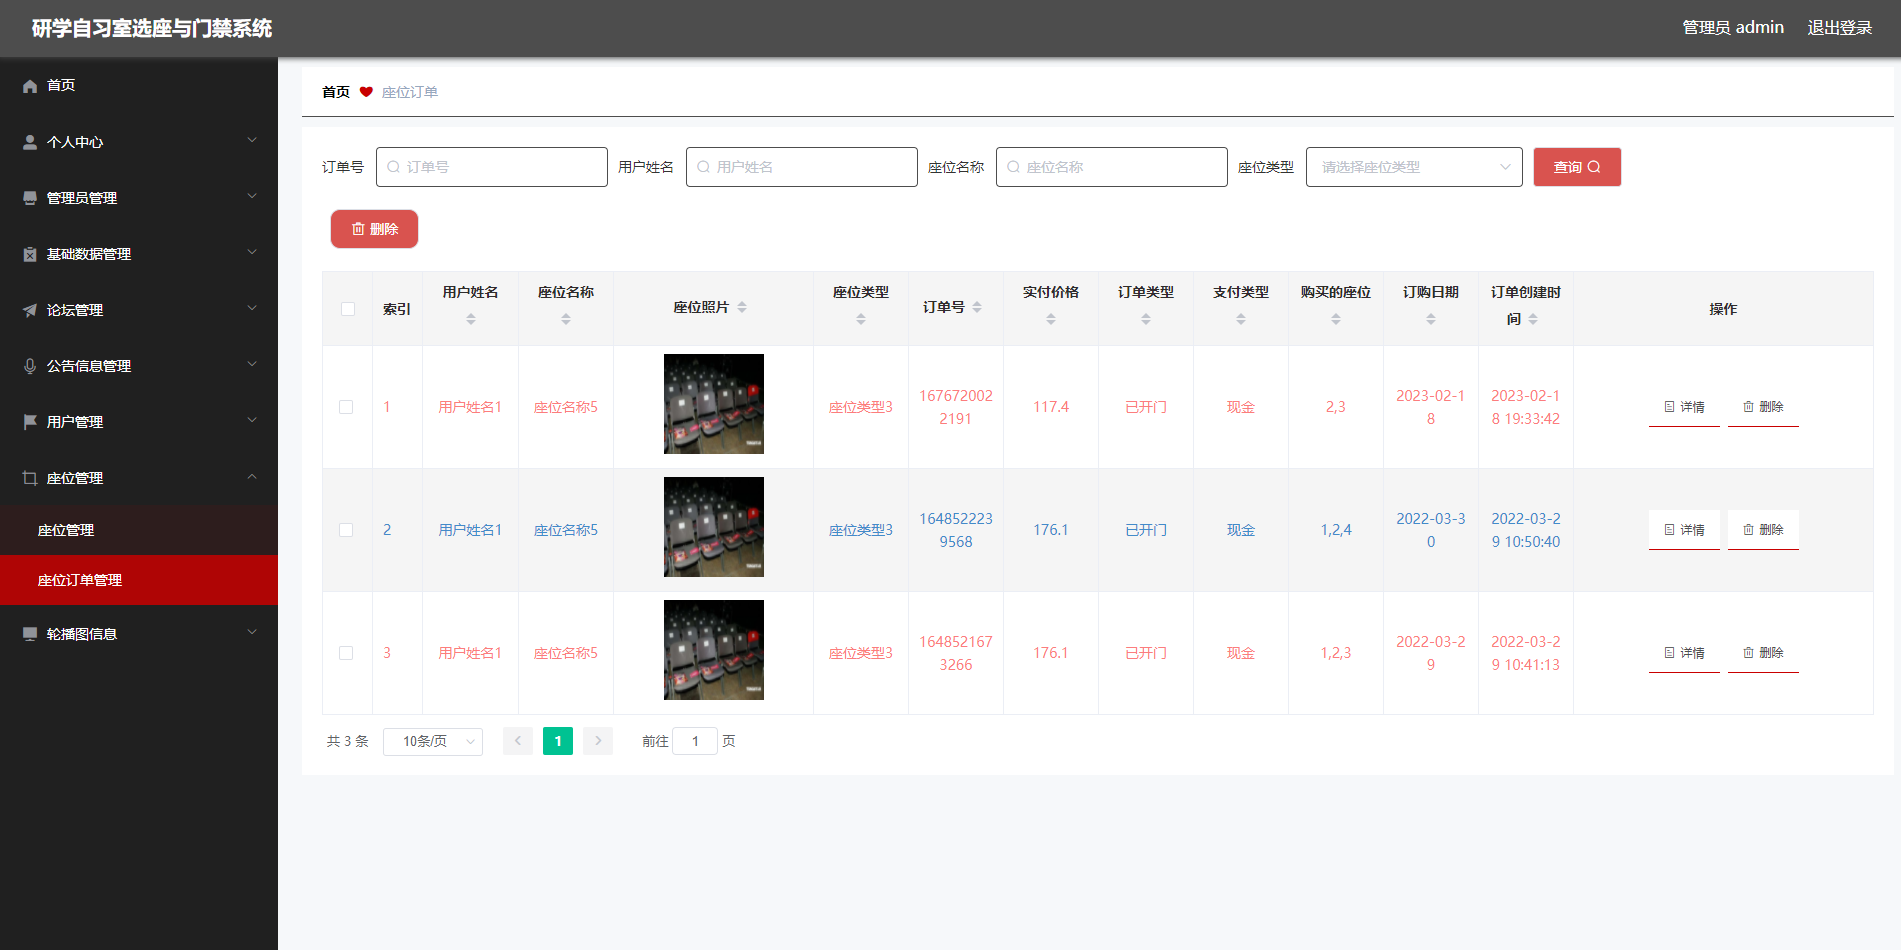Click 退出登录 in the top bar
1901x950 pixels.
point(1839,28)
